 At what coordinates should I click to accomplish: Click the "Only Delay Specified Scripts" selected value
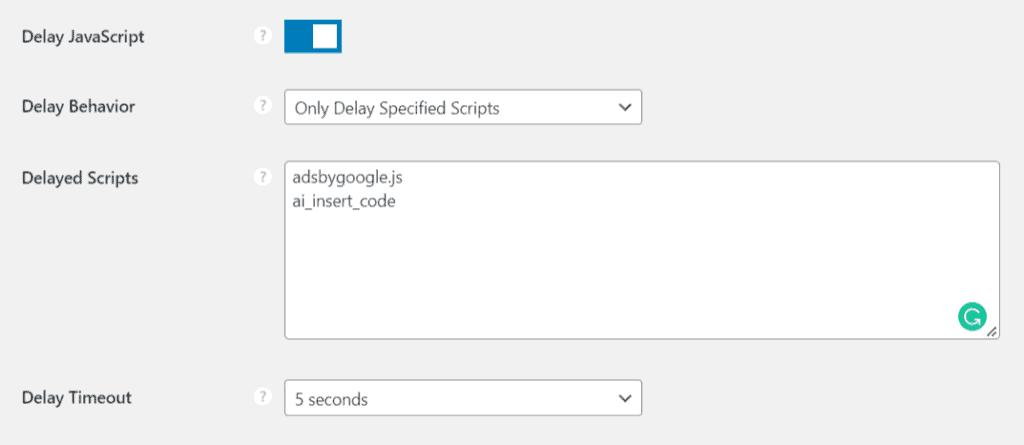[396, 108]
